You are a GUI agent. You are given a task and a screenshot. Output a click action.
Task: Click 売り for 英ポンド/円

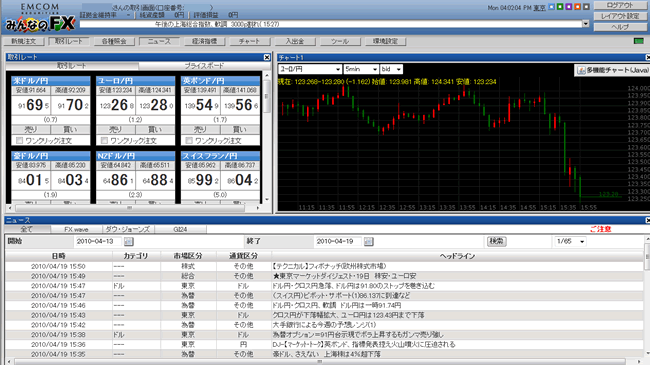[201, 129]
